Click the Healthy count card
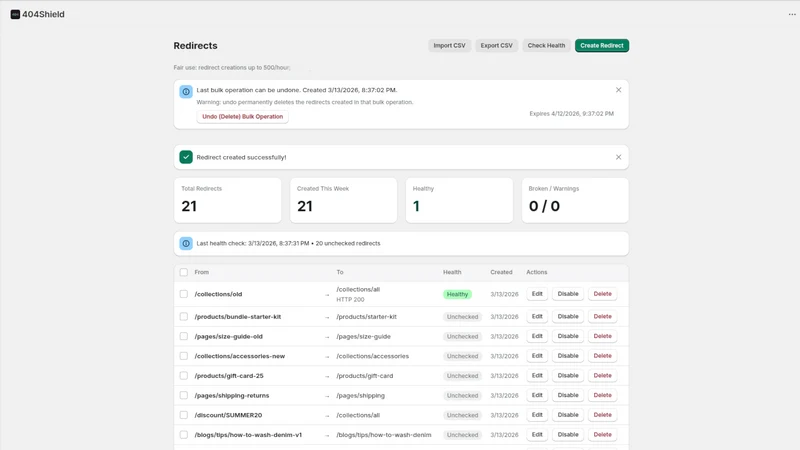Screen dimensions: 800x450 coord(459,200)
